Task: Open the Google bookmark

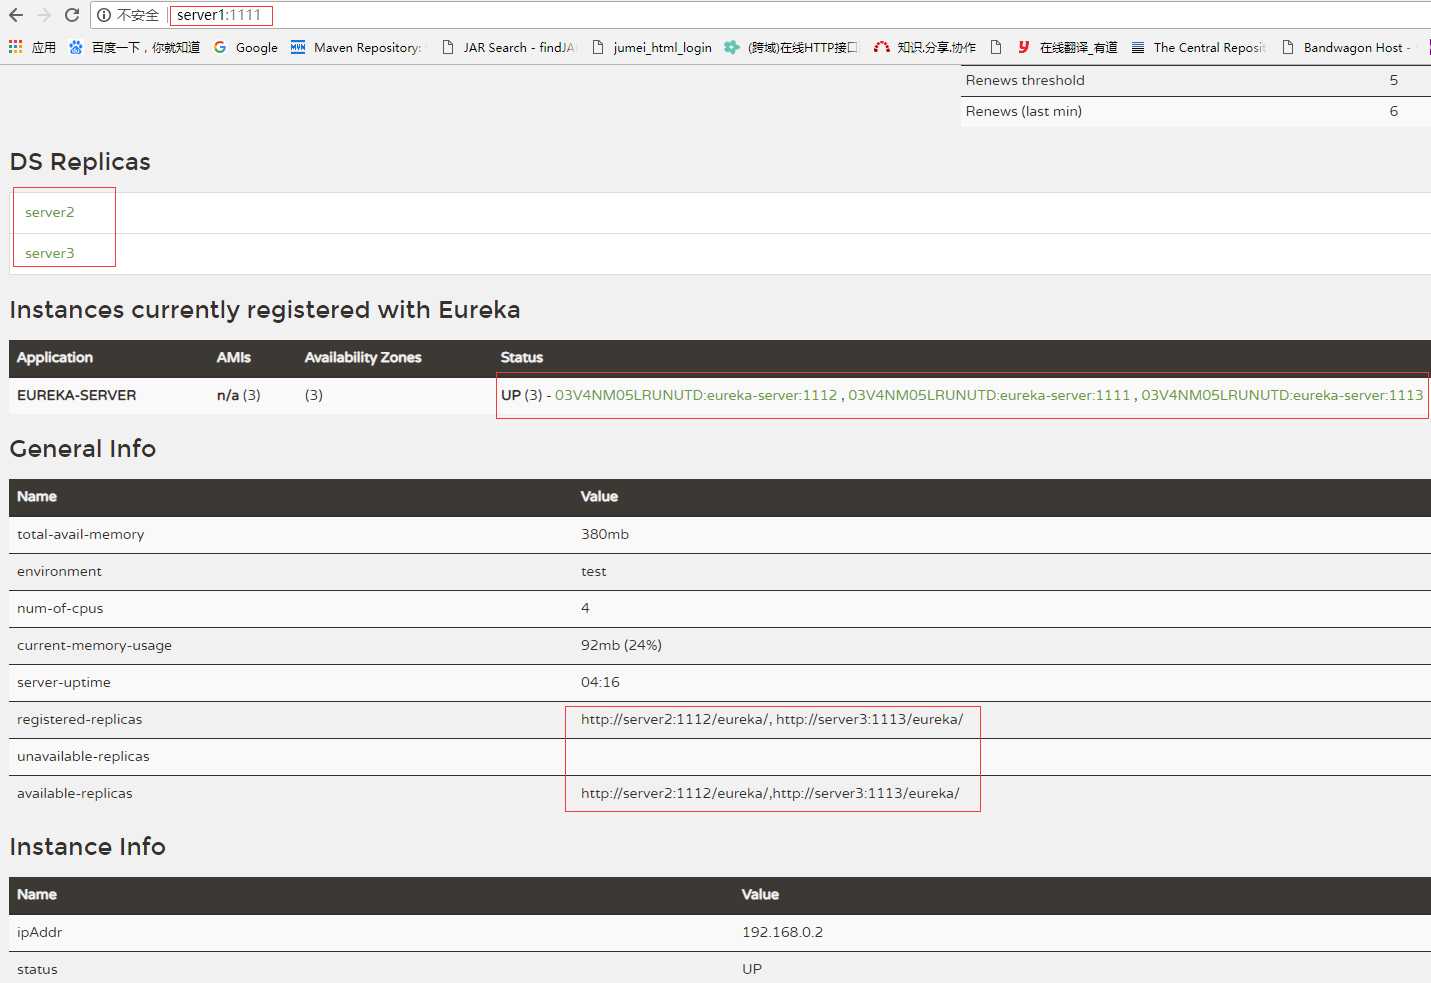Action: pyautogui.click(x=246, y=47)
